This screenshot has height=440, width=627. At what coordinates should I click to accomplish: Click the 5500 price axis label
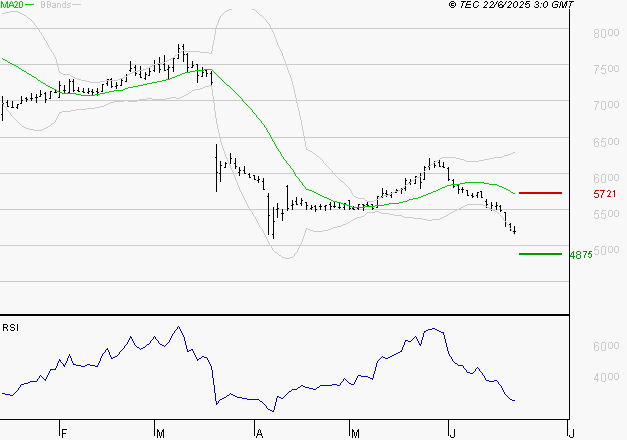pos(606,214)
